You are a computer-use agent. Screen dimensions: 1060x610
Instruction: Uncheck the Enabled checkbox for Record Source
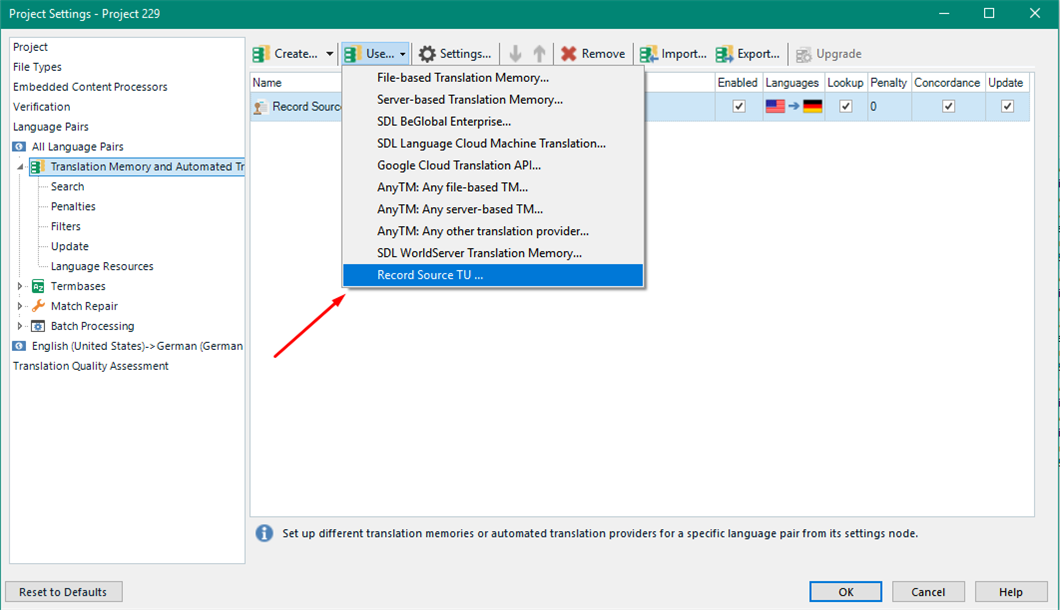pyautogui.click(x=739, y=107)
